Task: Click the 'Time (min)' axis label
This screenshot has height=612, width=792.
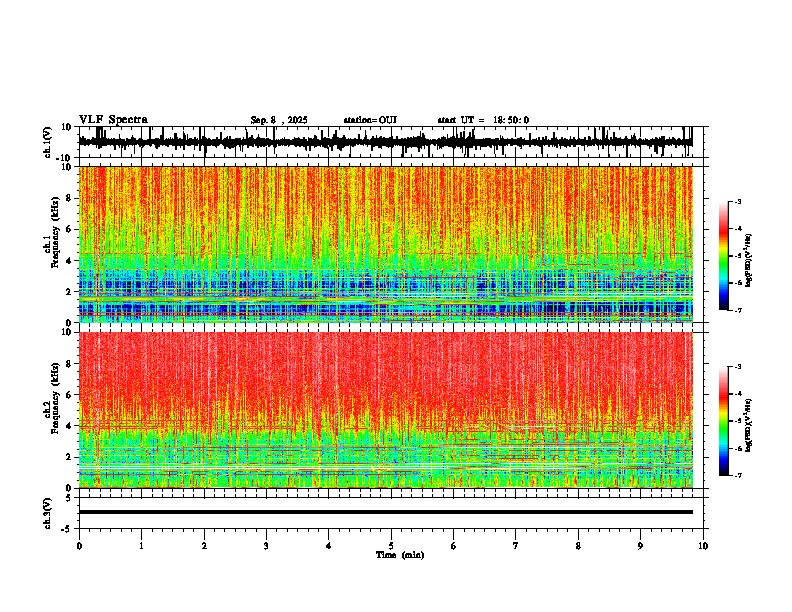Action: tap(400, 555)
